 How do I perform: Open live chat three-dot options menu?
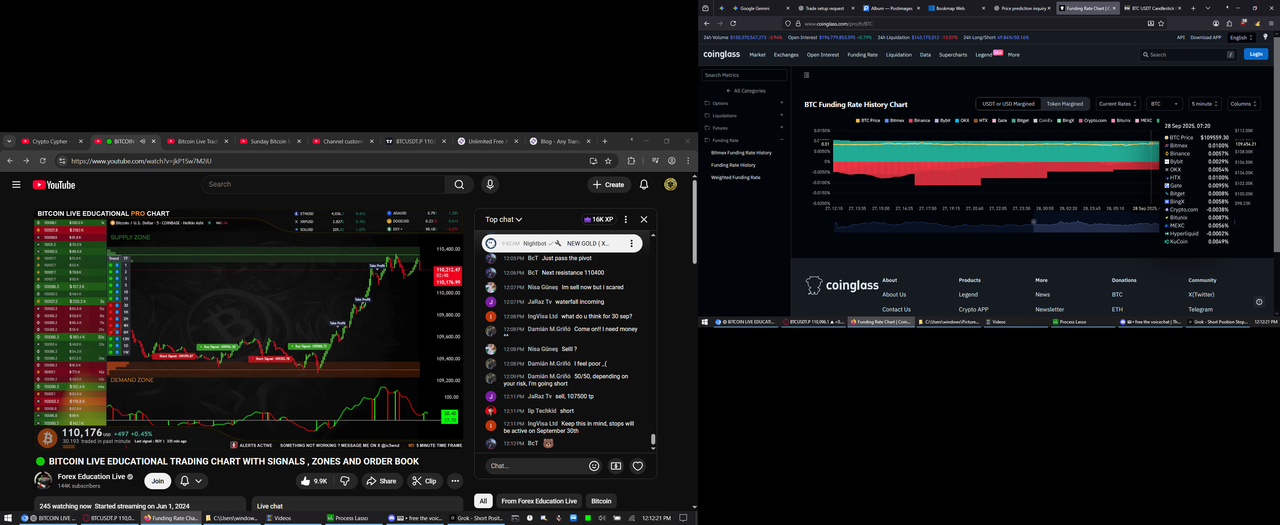click(x=626, y=219)
